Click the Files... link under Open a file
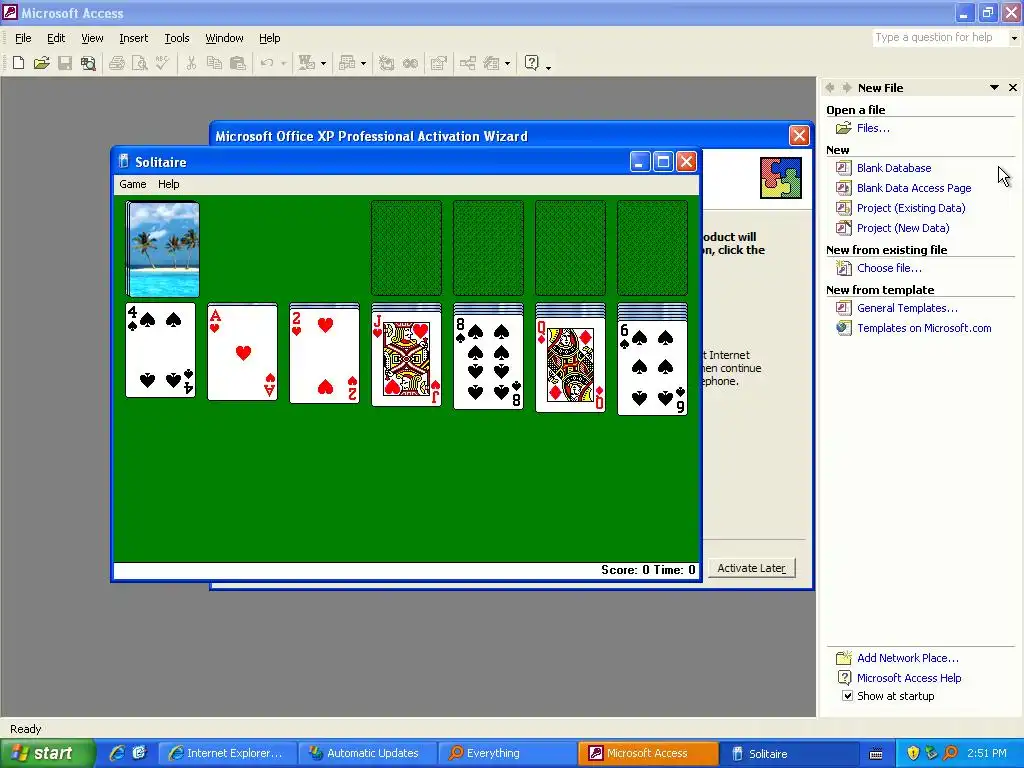The width and height of the screenshot is (1024, 768). [x=873, y=128]
